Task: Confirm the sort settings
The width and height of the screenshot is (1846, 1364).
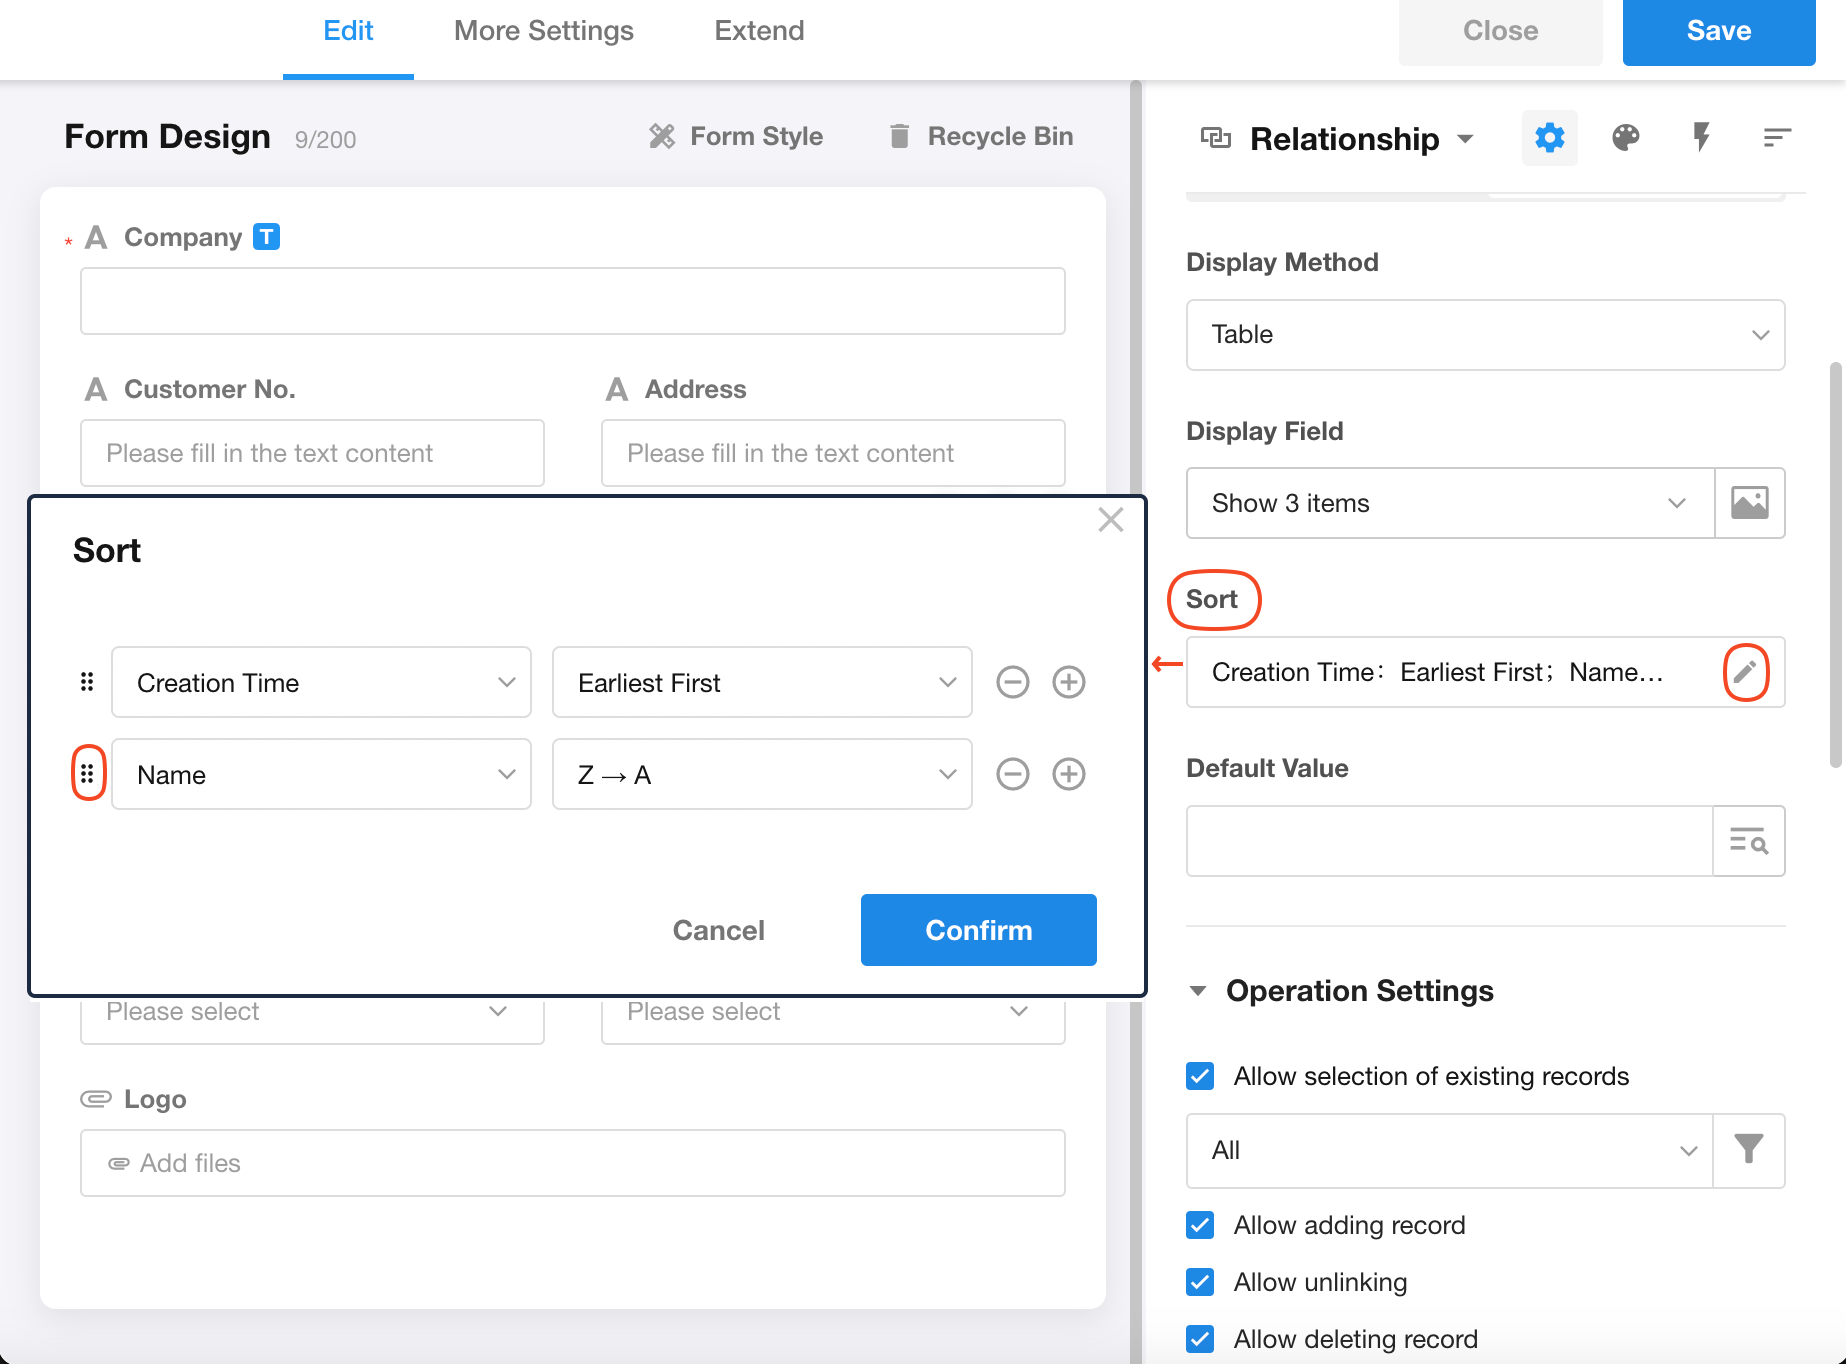Action: tap(978, 930)
